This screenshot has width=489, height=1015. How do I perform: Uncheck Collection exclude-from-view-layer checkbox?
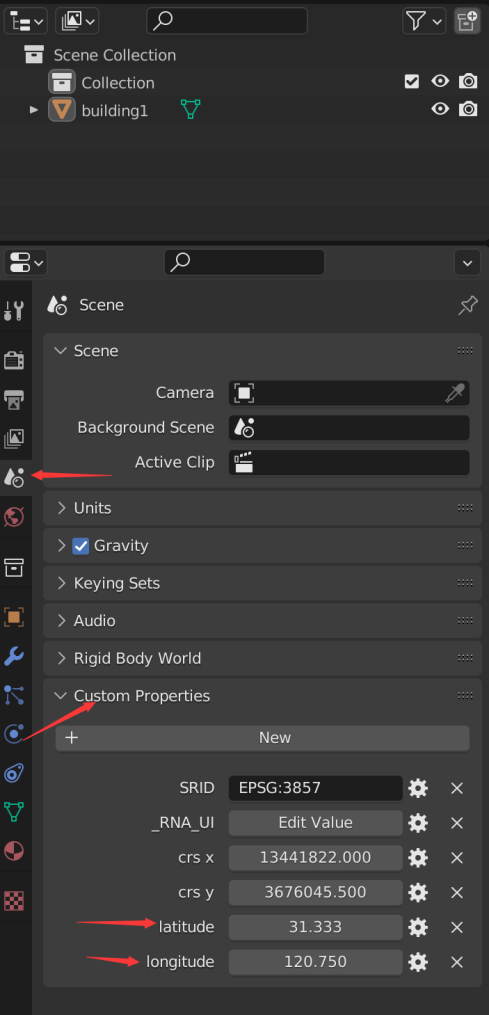pos(411,82)
